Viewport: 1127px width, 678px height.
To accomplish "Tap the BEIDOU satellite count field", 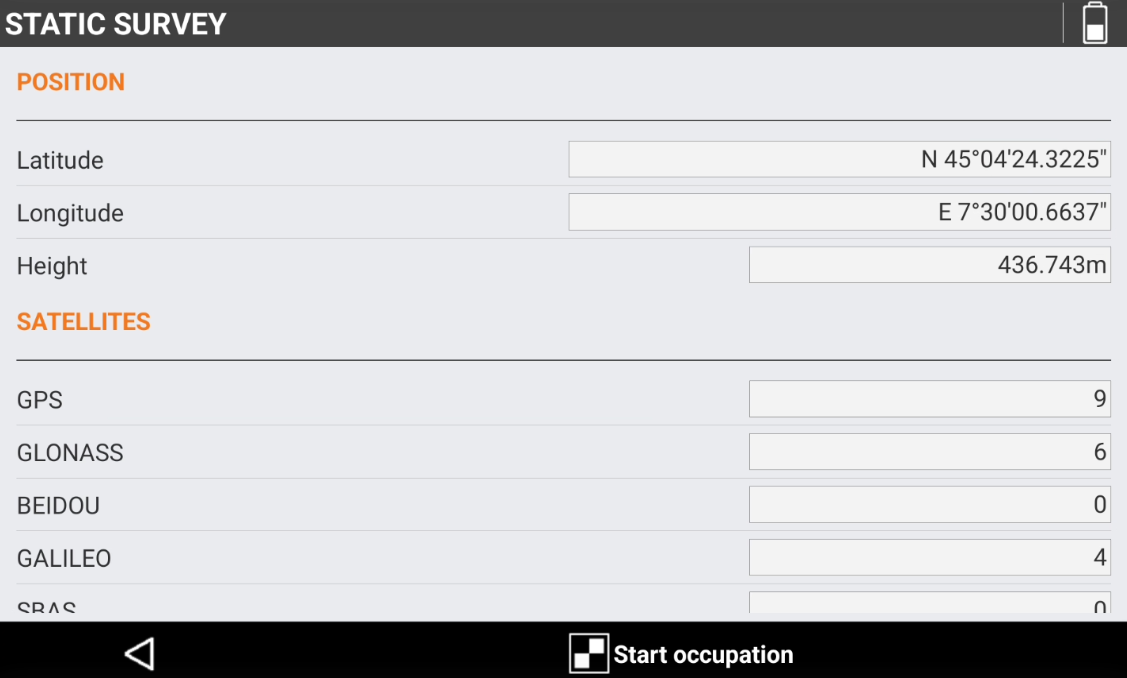I will point(929,506).
